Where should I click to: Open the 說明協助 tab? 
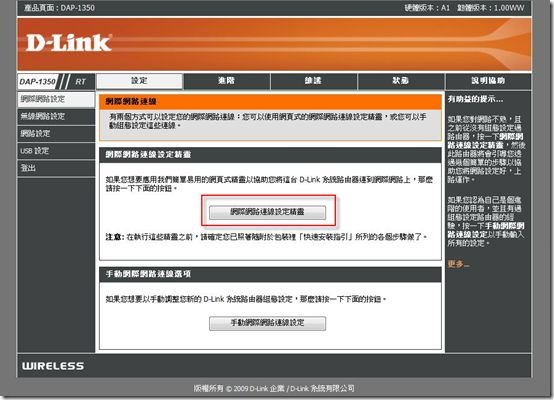(x=488, y=81)
